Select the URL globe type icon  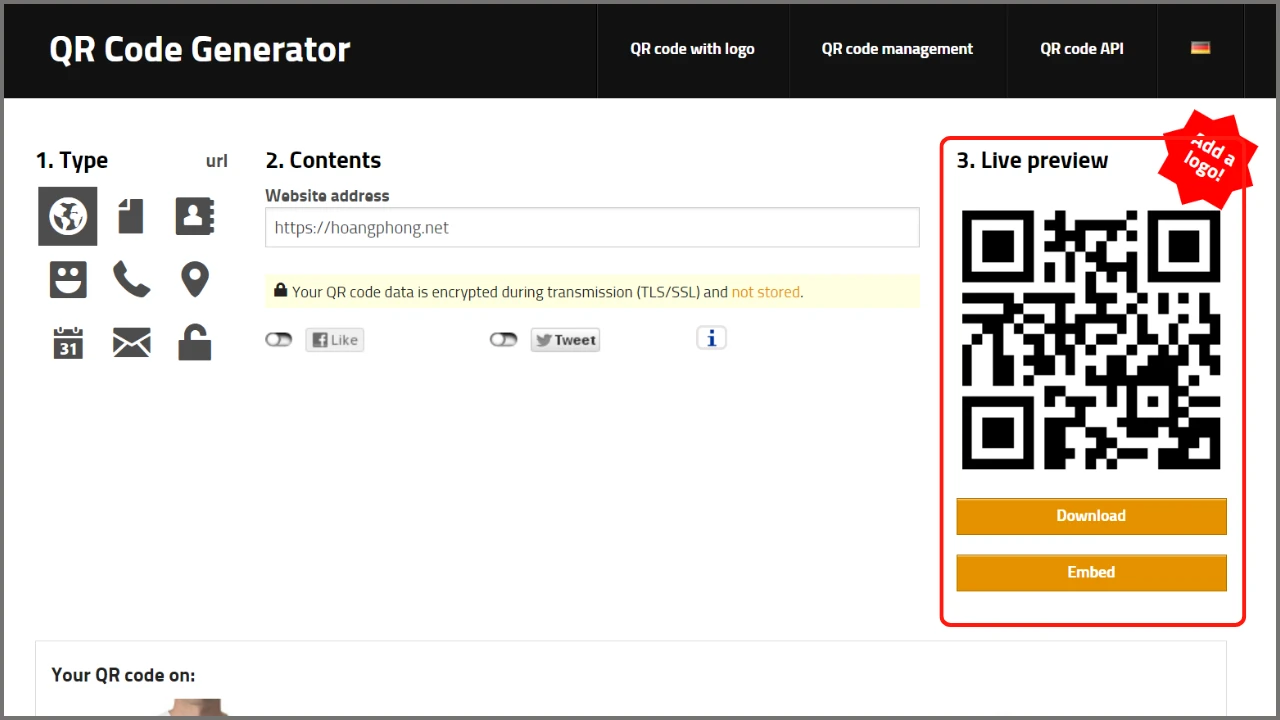point(68,216)
